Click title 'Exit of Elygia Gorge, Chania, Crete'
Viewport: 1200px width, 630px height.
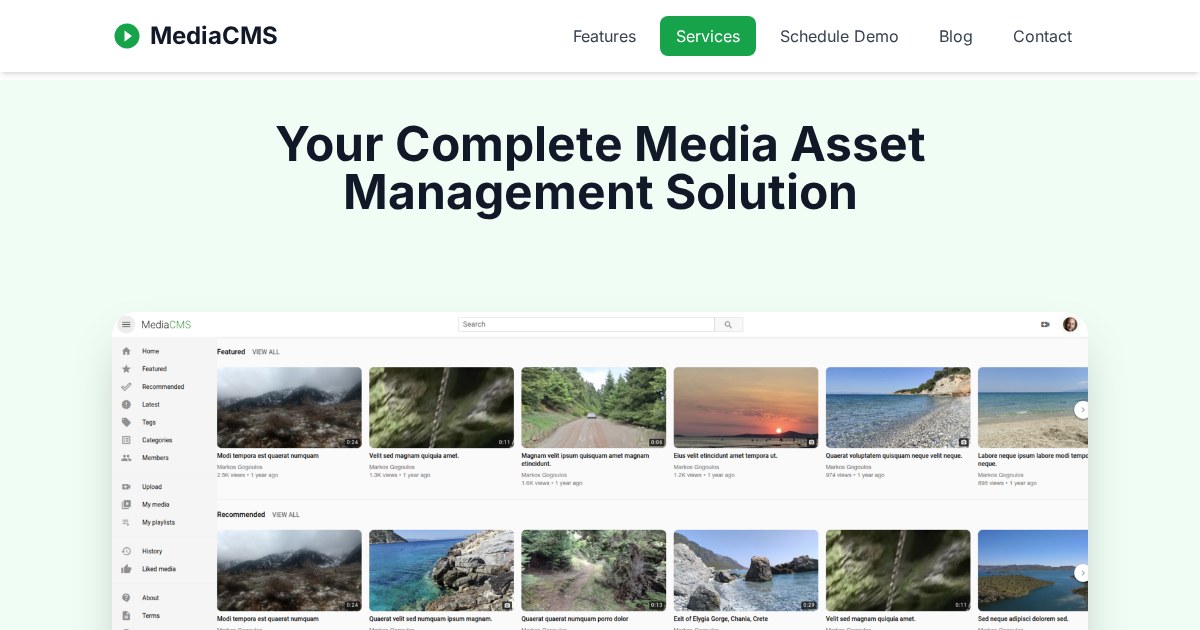point(721,619)
